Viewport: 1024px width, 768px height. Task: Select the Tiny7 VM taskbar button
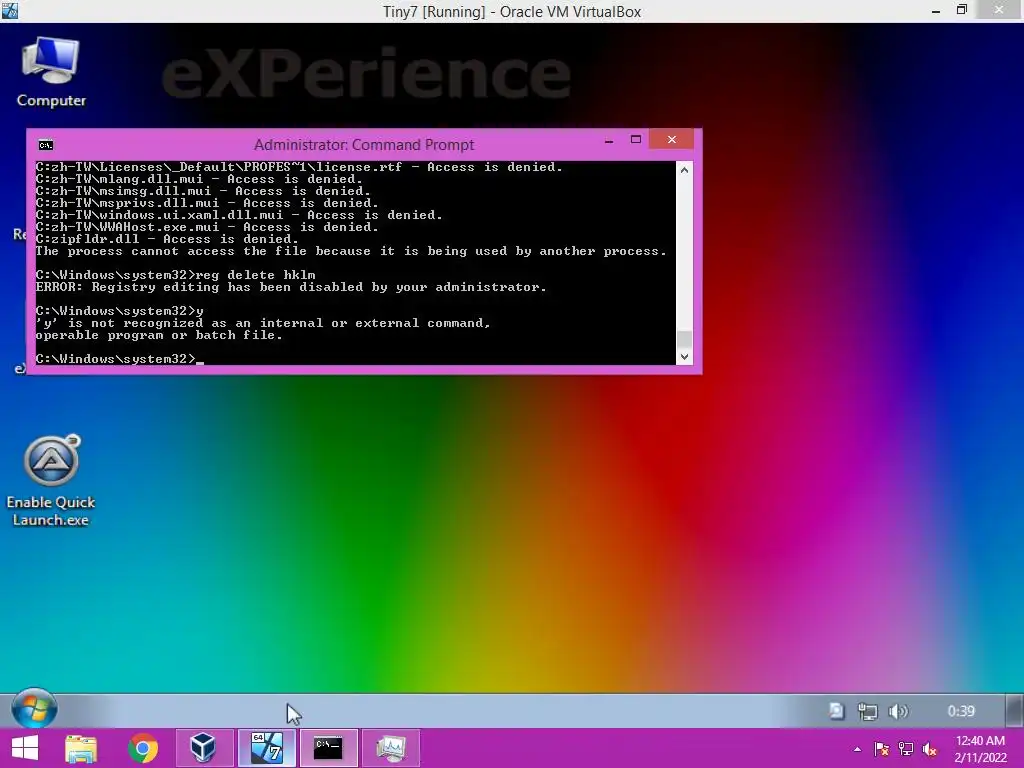coord(266,748)
